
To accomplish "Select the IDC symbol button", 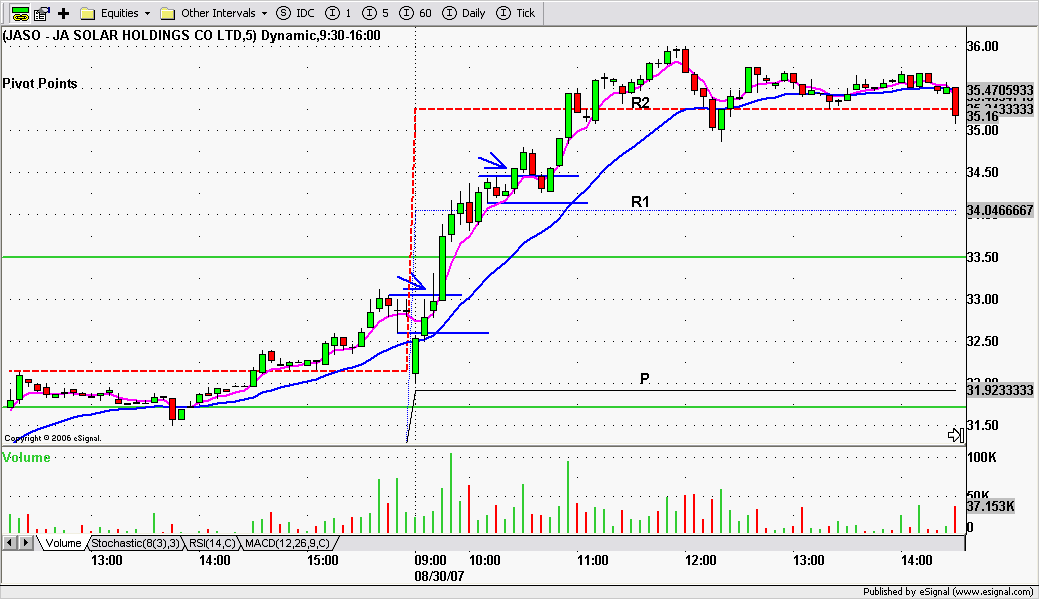I will point(296,13).
